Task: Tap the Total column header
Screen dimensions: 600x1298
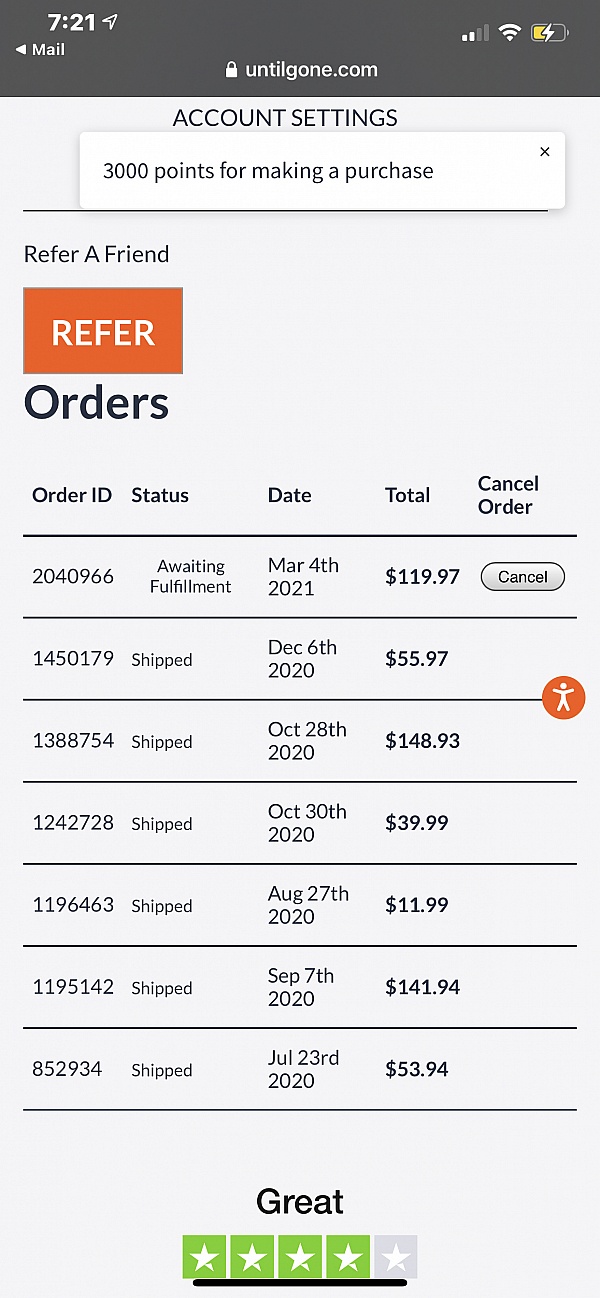Action: [407, 495]
